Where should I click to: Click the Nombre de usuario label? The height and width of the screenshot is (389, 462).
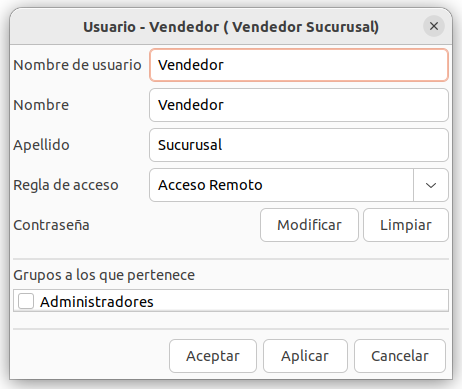77,65
